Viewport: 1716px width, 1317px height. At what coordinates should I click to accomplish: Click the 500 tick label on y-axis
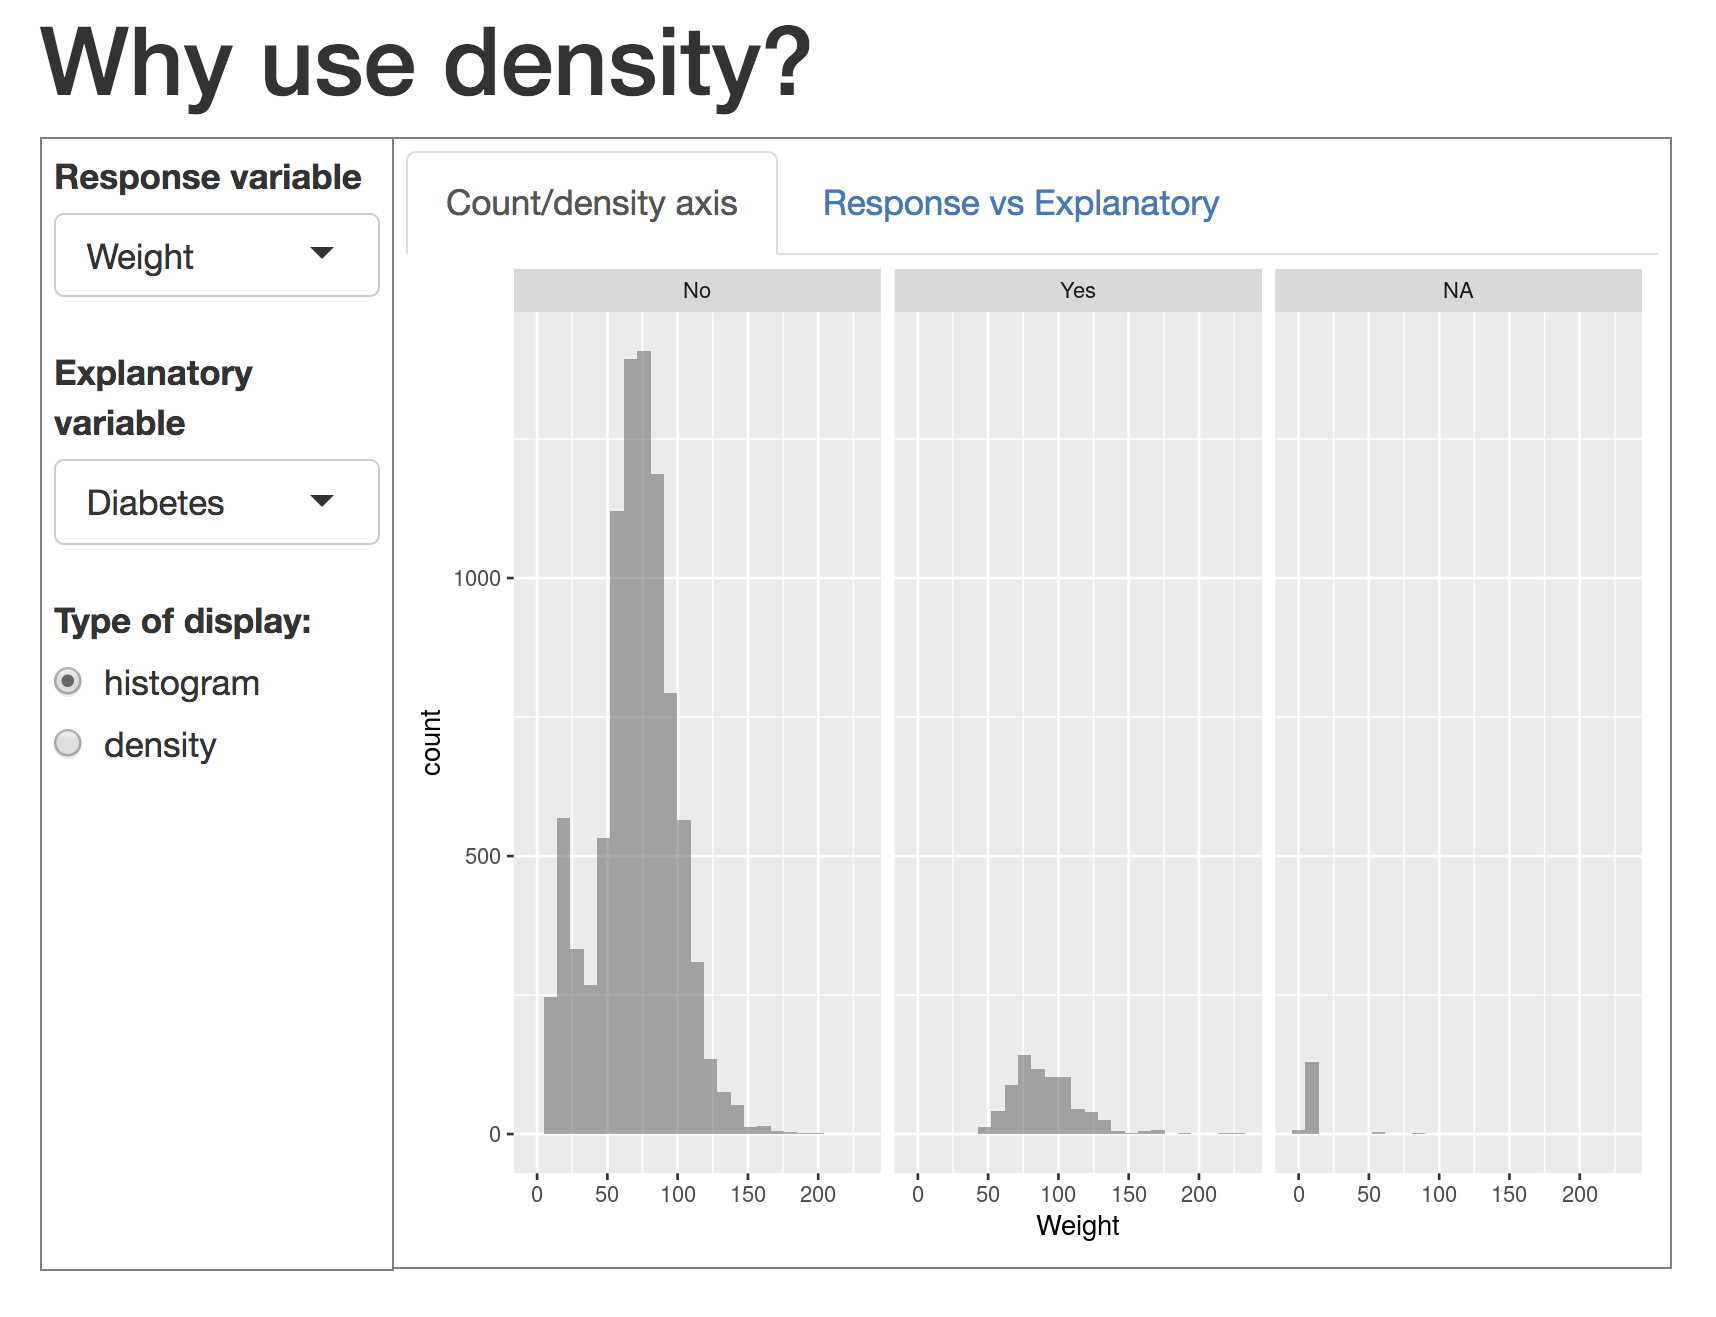click(482, 857)
